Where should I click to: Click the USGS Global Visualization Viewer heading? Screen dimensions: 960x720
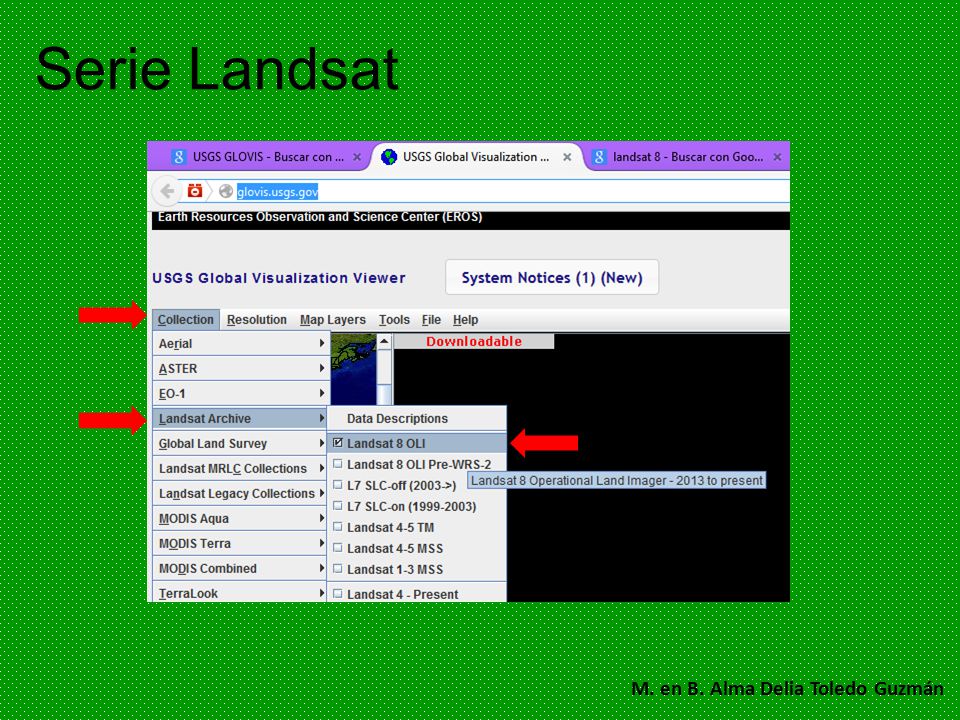(x=279, y=278)
